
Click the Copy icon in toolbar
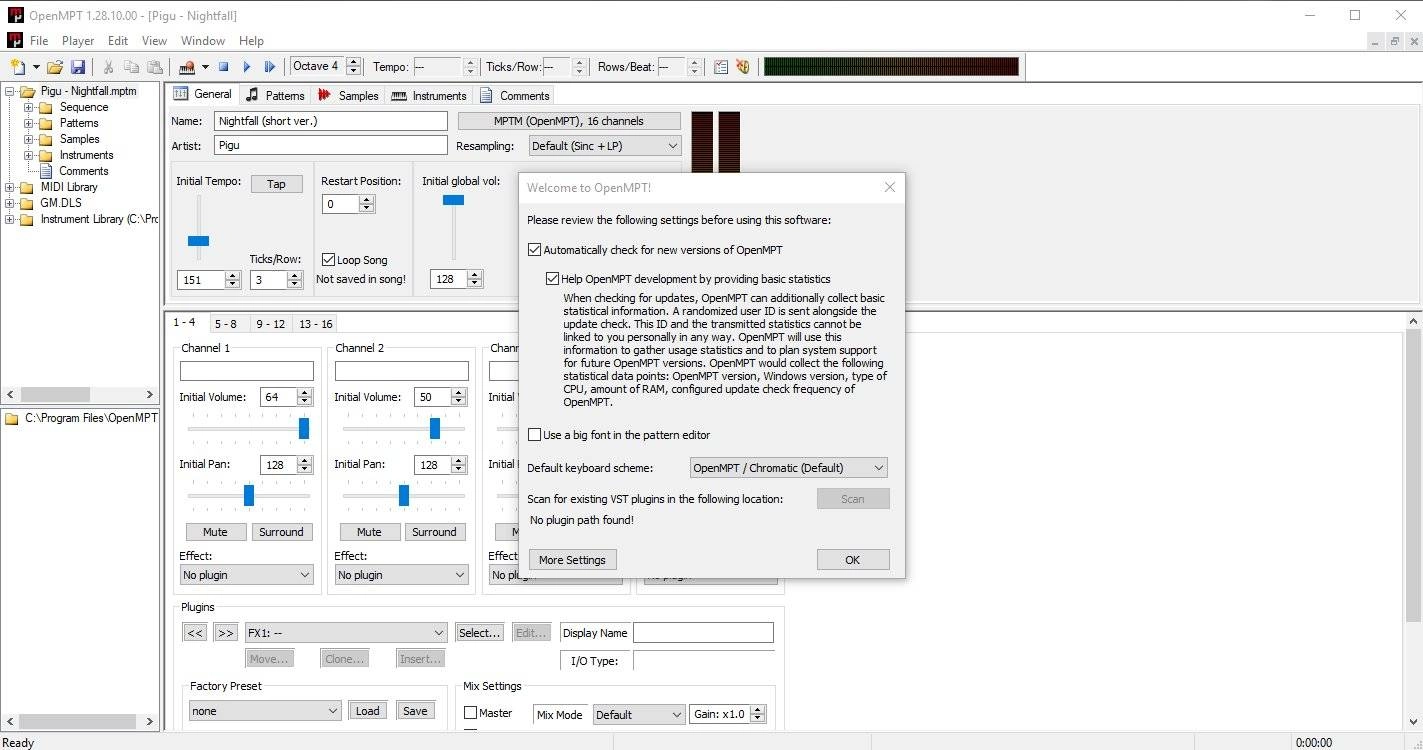pos(131,67)
